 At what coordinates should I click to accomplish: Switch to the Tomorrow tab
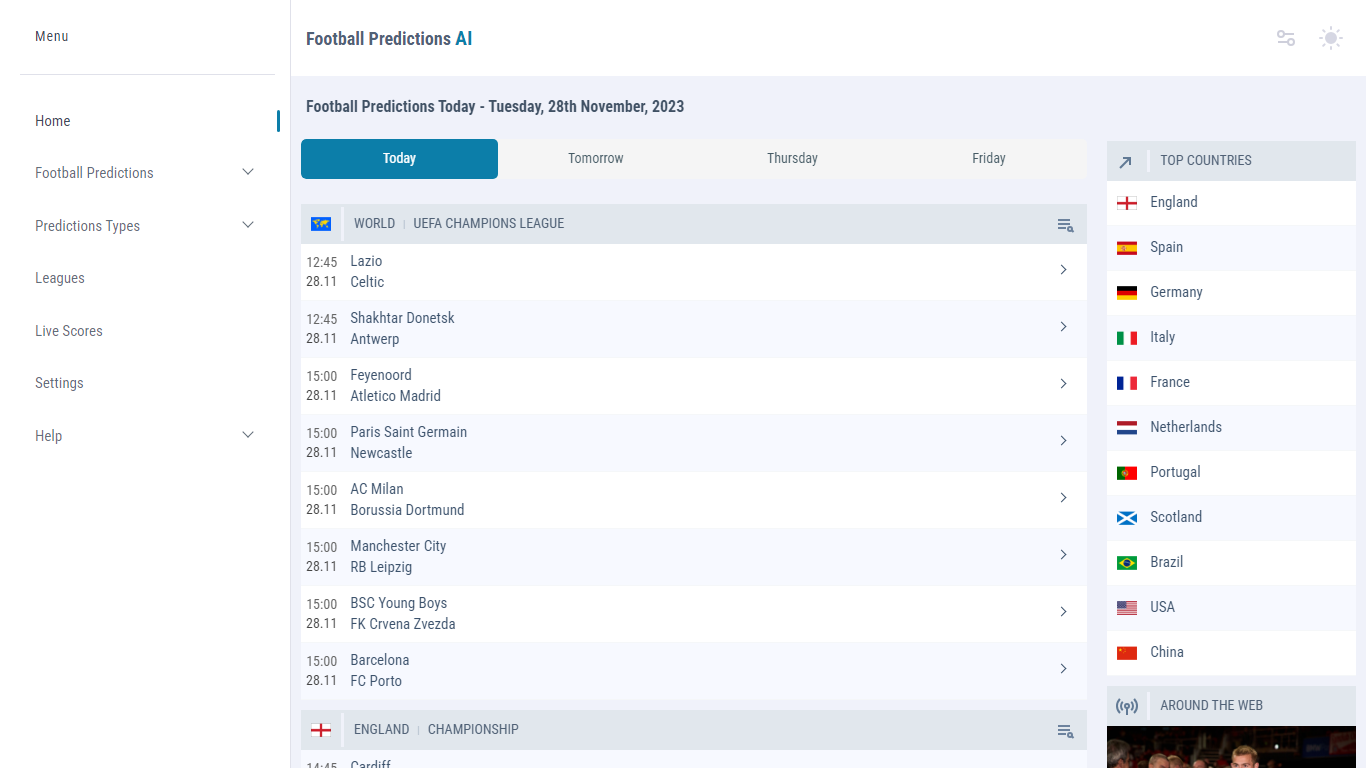[x=595, y=159]
